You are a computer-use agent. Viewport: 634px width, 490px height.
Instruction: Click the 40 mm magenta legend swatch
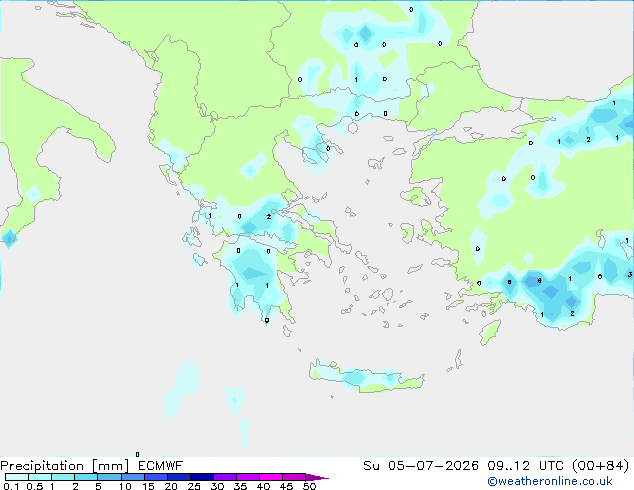coord(271,477)
